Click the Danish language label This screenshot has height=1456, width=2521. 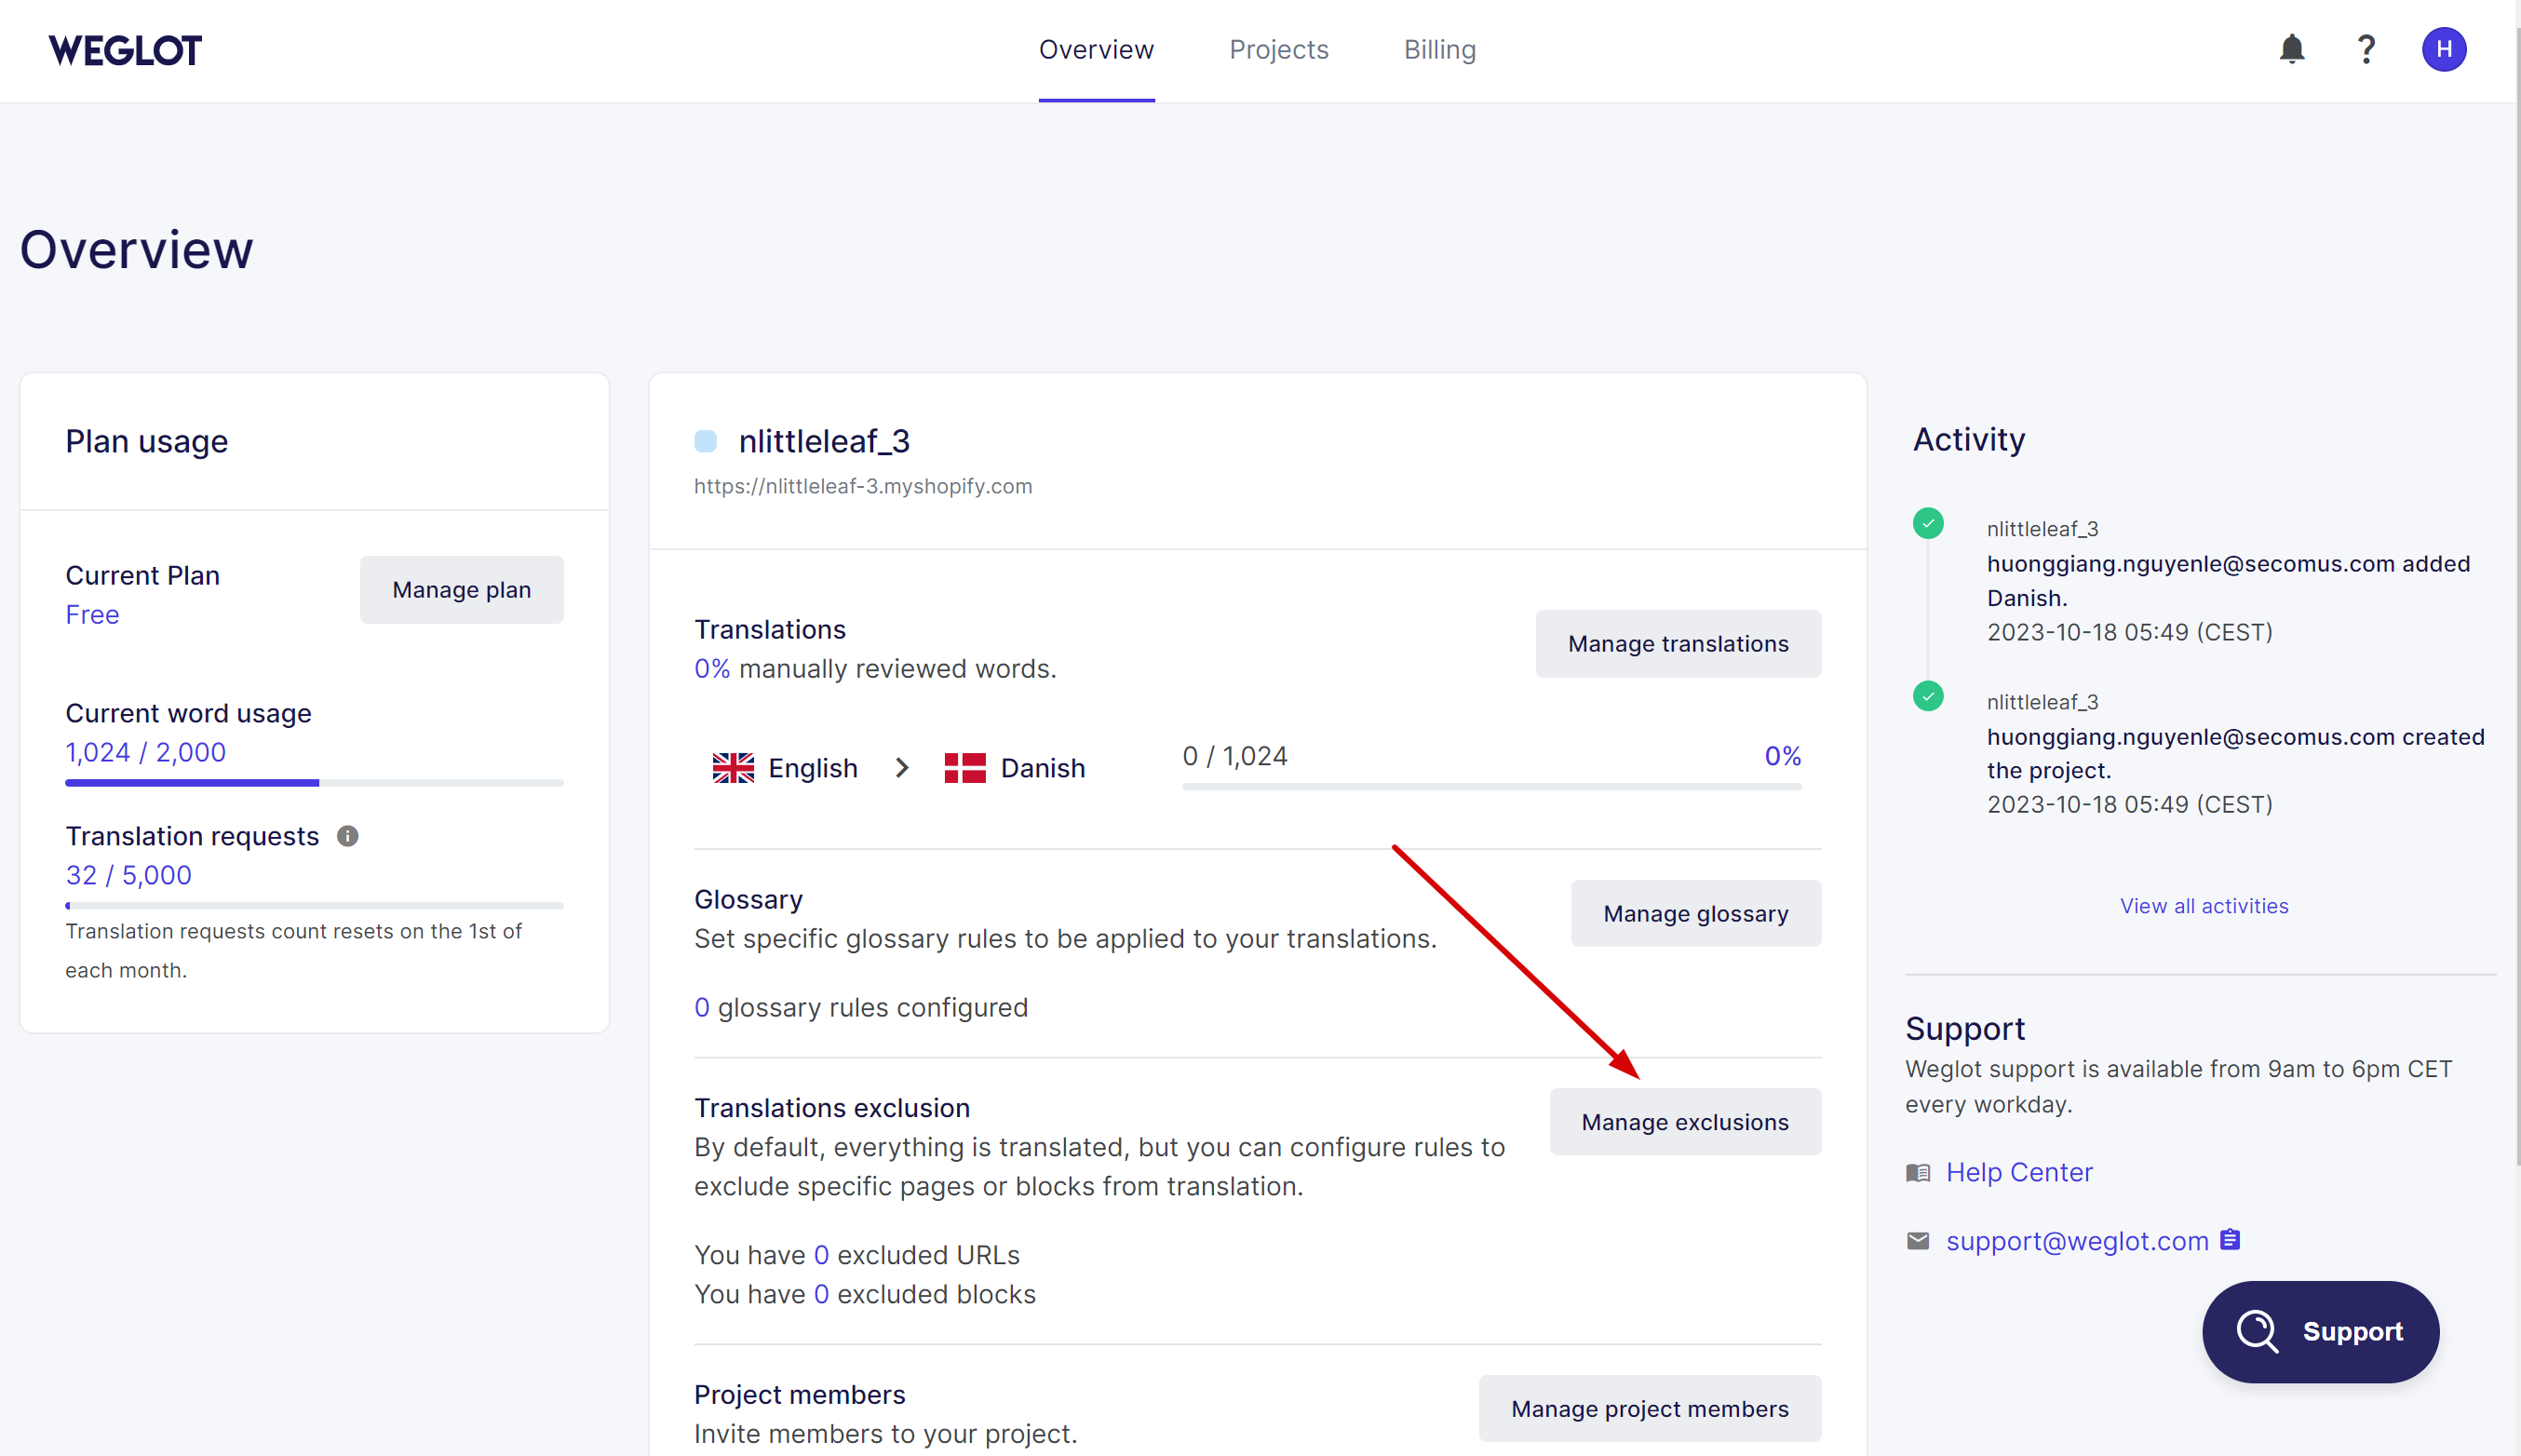1042,768
